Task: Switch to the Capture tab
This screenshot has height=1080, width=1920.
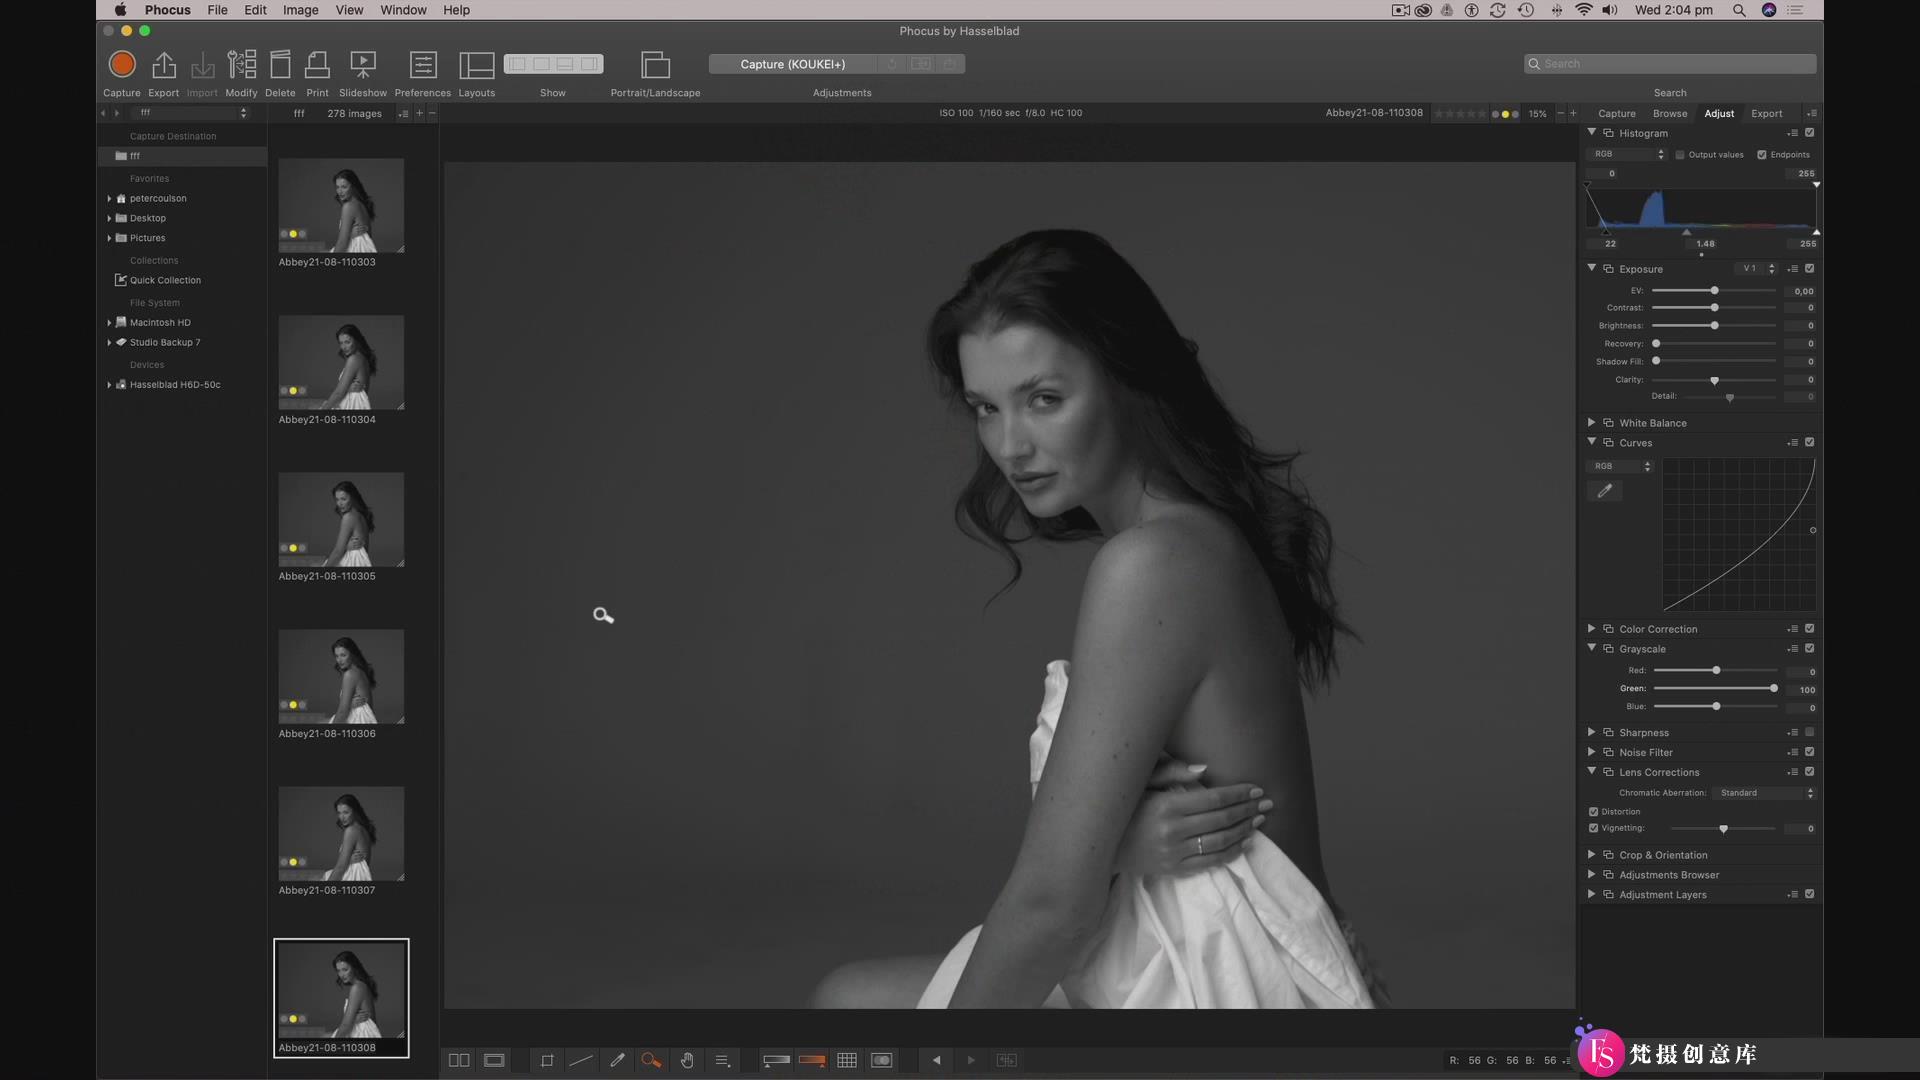Action: click(1617, 113)
